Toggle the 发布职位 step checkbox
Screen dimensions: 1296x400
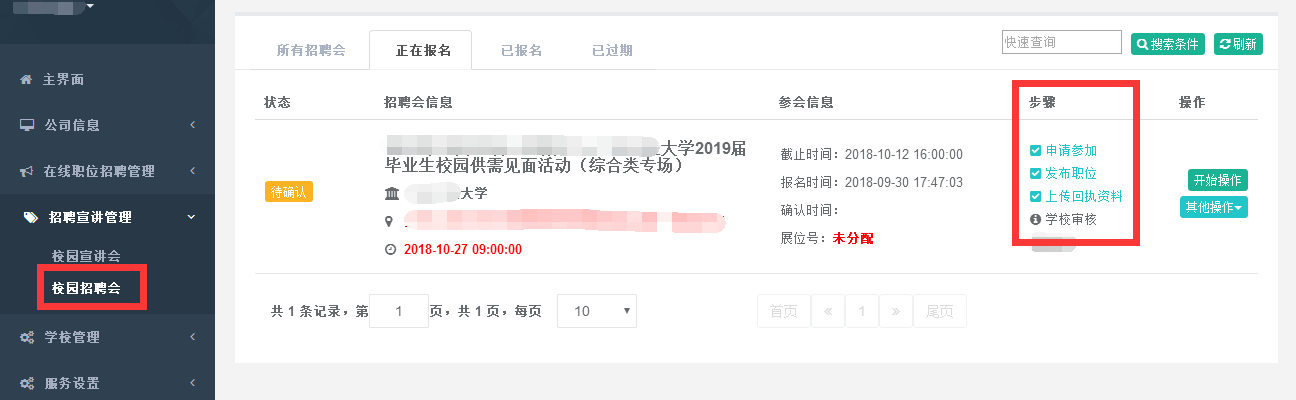click(x=1036, y=174)
